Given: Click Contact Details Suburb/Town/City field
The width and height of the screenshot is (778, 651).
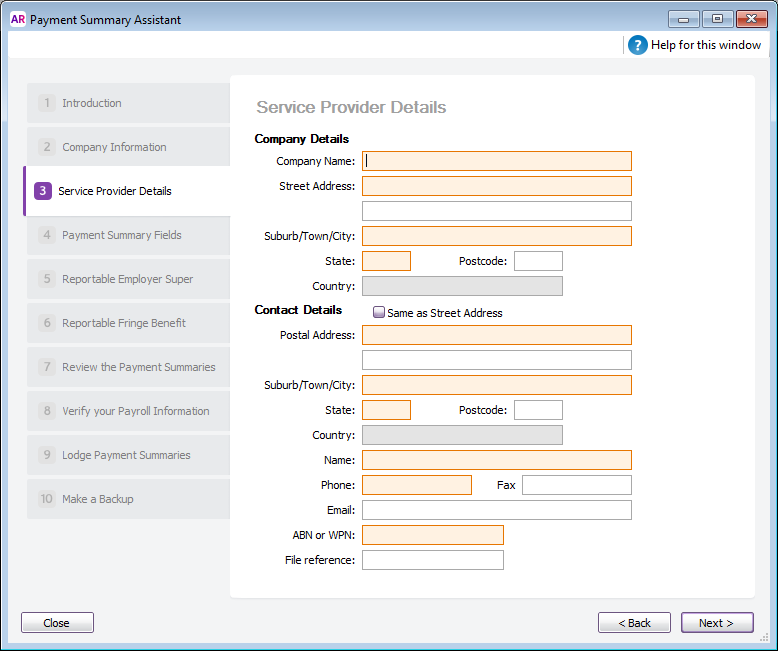Looking at the screenshot, I should 497,385.
